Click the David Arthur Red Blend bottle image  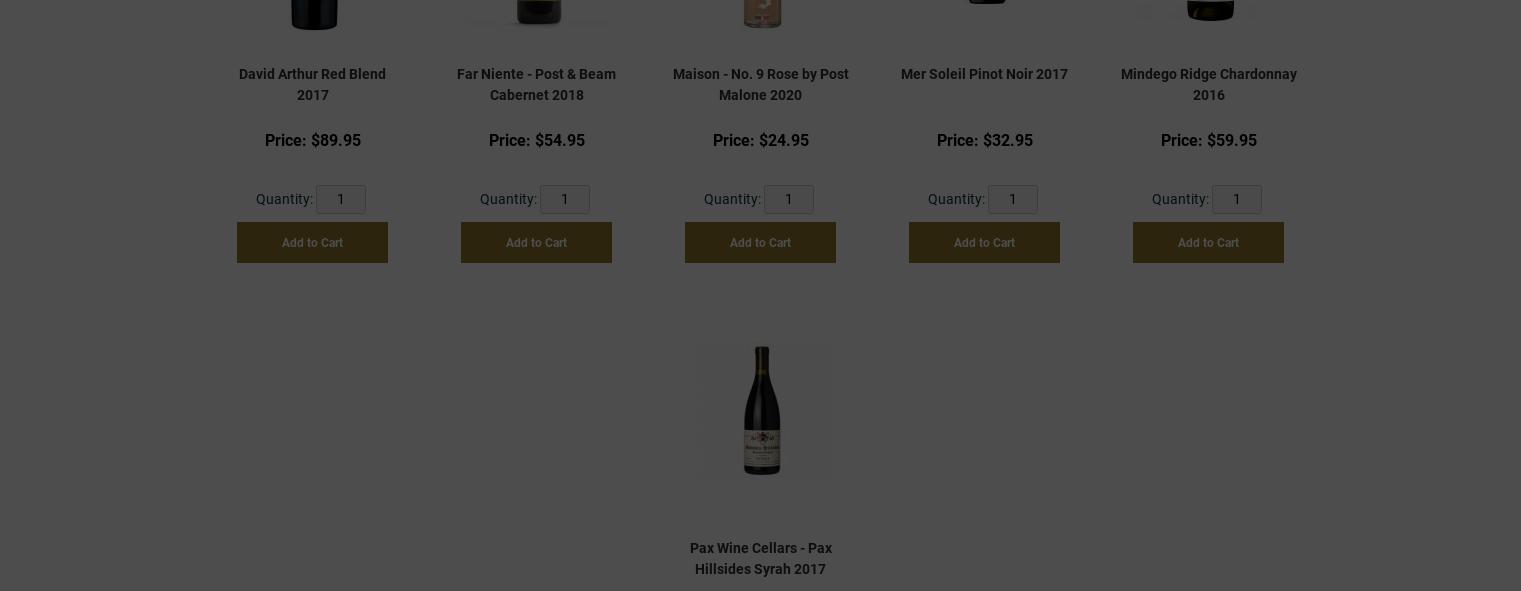click(313, 13)
